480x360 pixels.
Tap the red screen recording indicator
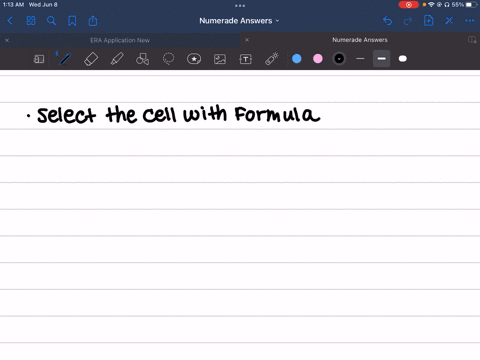(x=409, y=5)
